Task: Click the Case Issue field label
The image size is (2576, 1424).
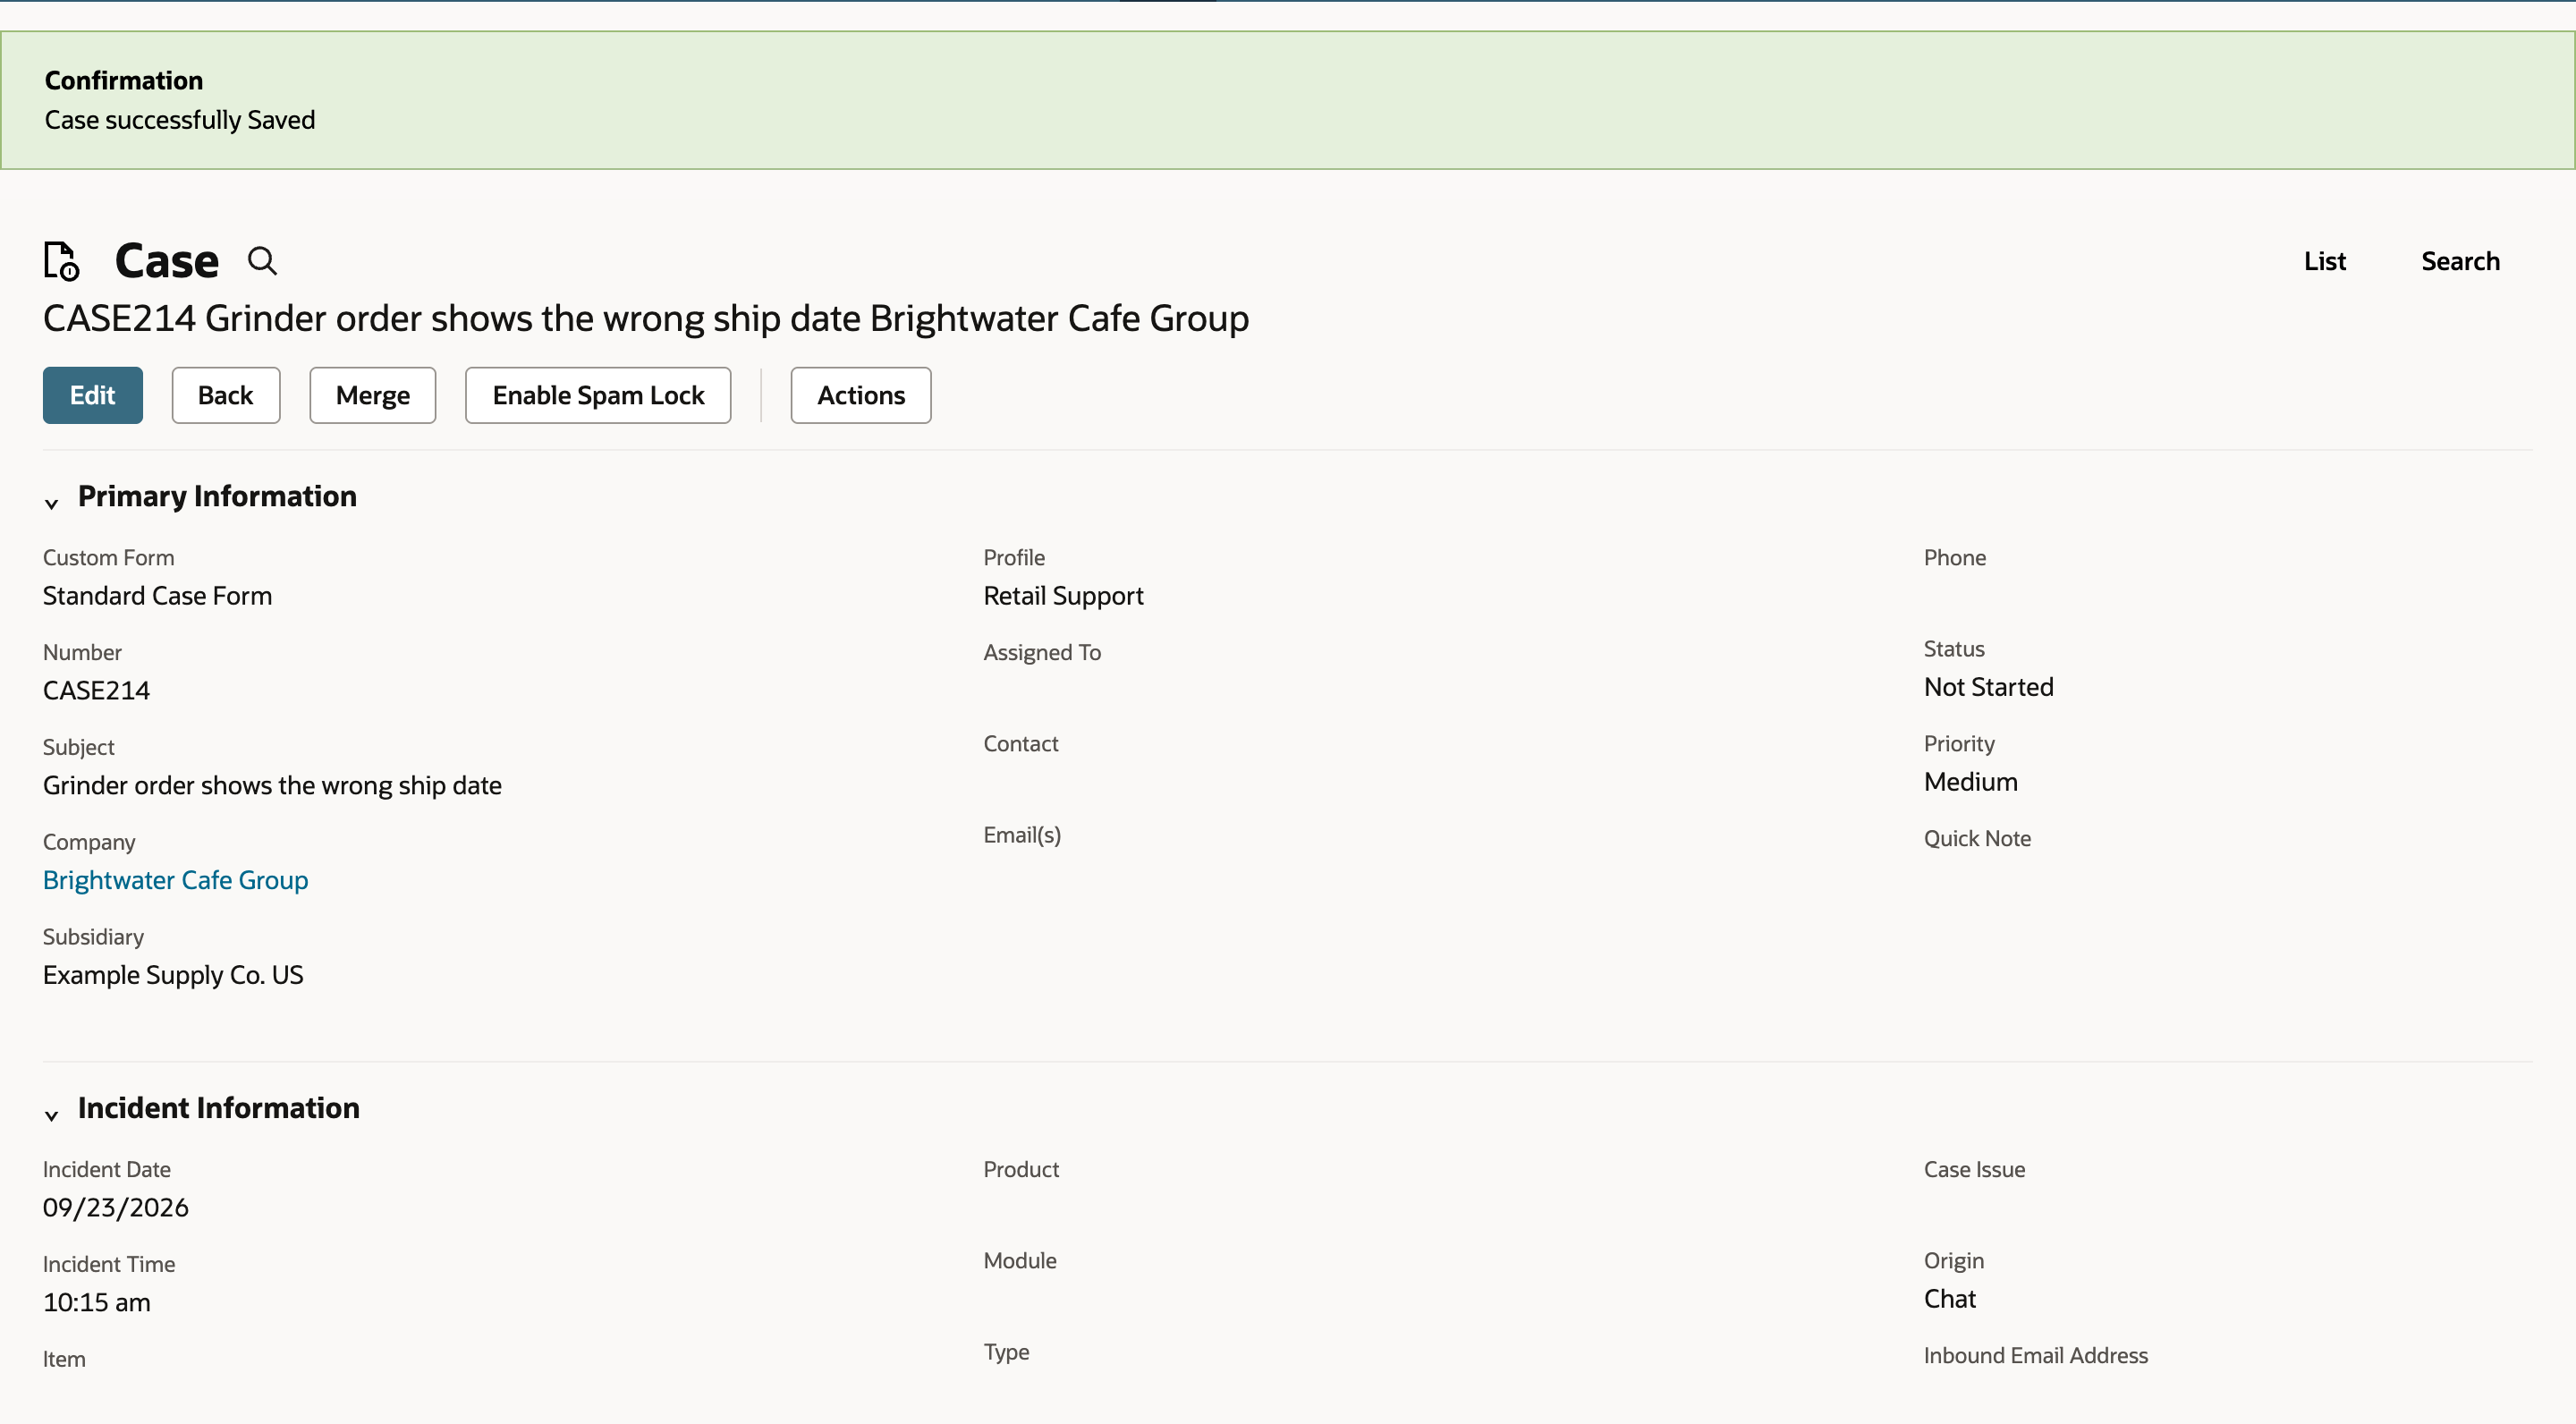Action: click(x=1974, y=1169)
